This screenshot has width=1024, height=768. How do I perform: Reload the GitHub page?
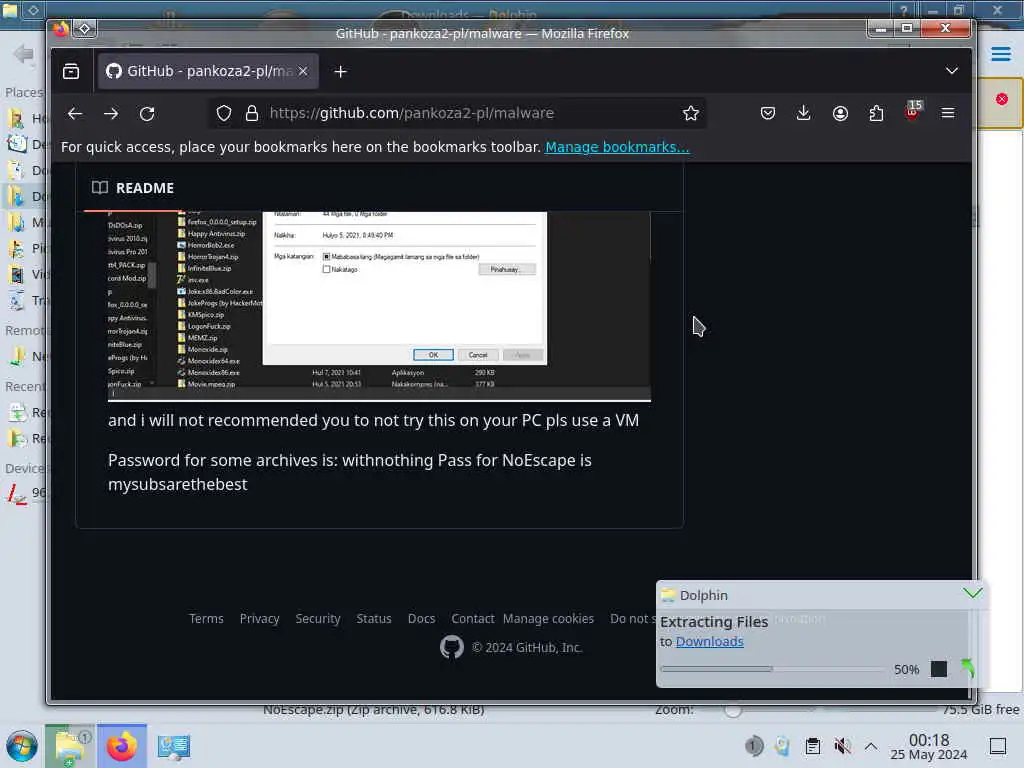[x=147, y=114]
